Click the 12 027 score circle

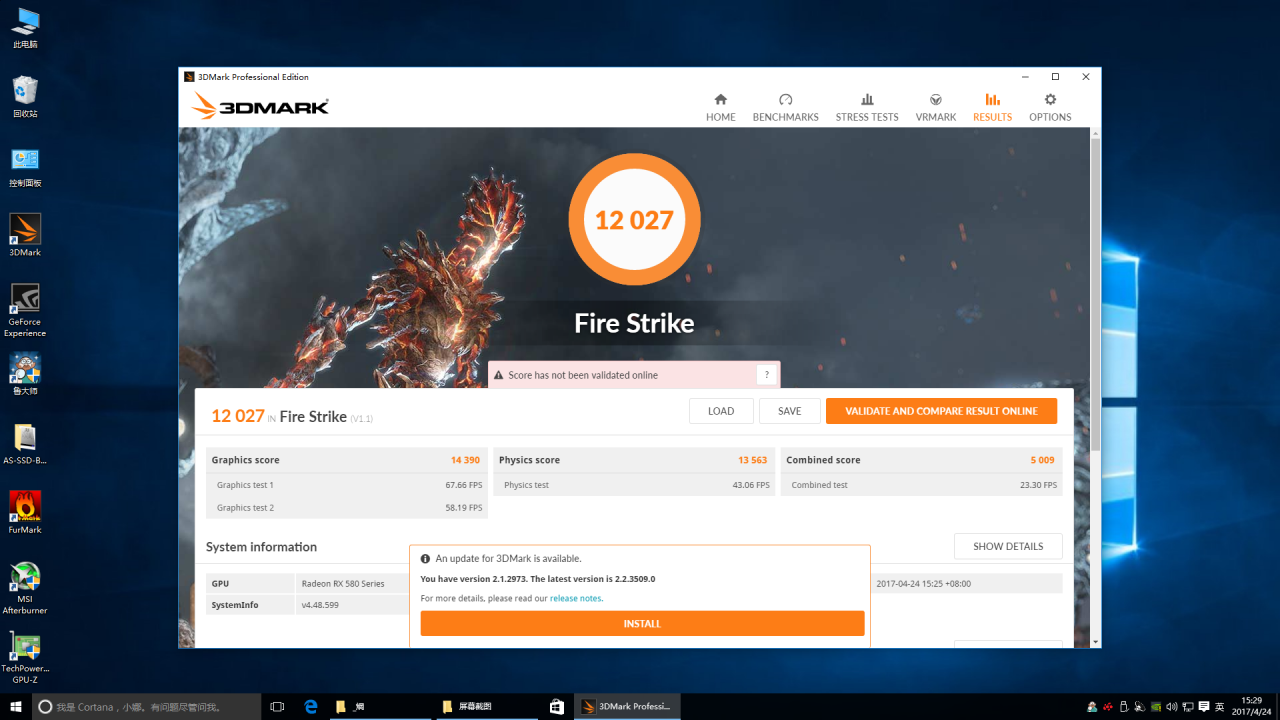click(x=634, y=220)
